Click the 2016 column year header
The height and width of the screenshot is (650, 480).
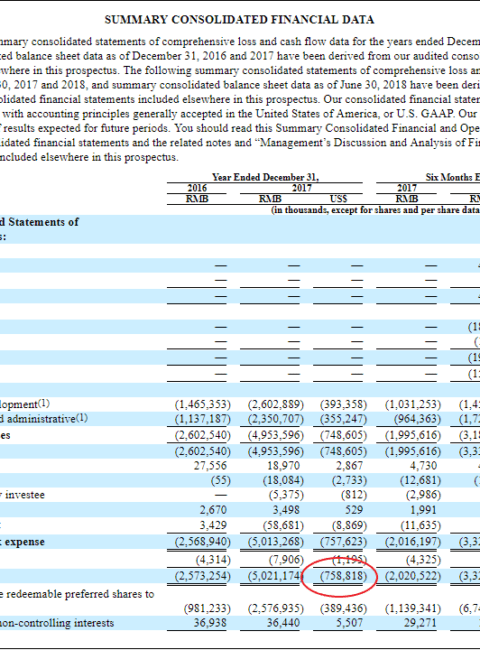tap(197, 188)
